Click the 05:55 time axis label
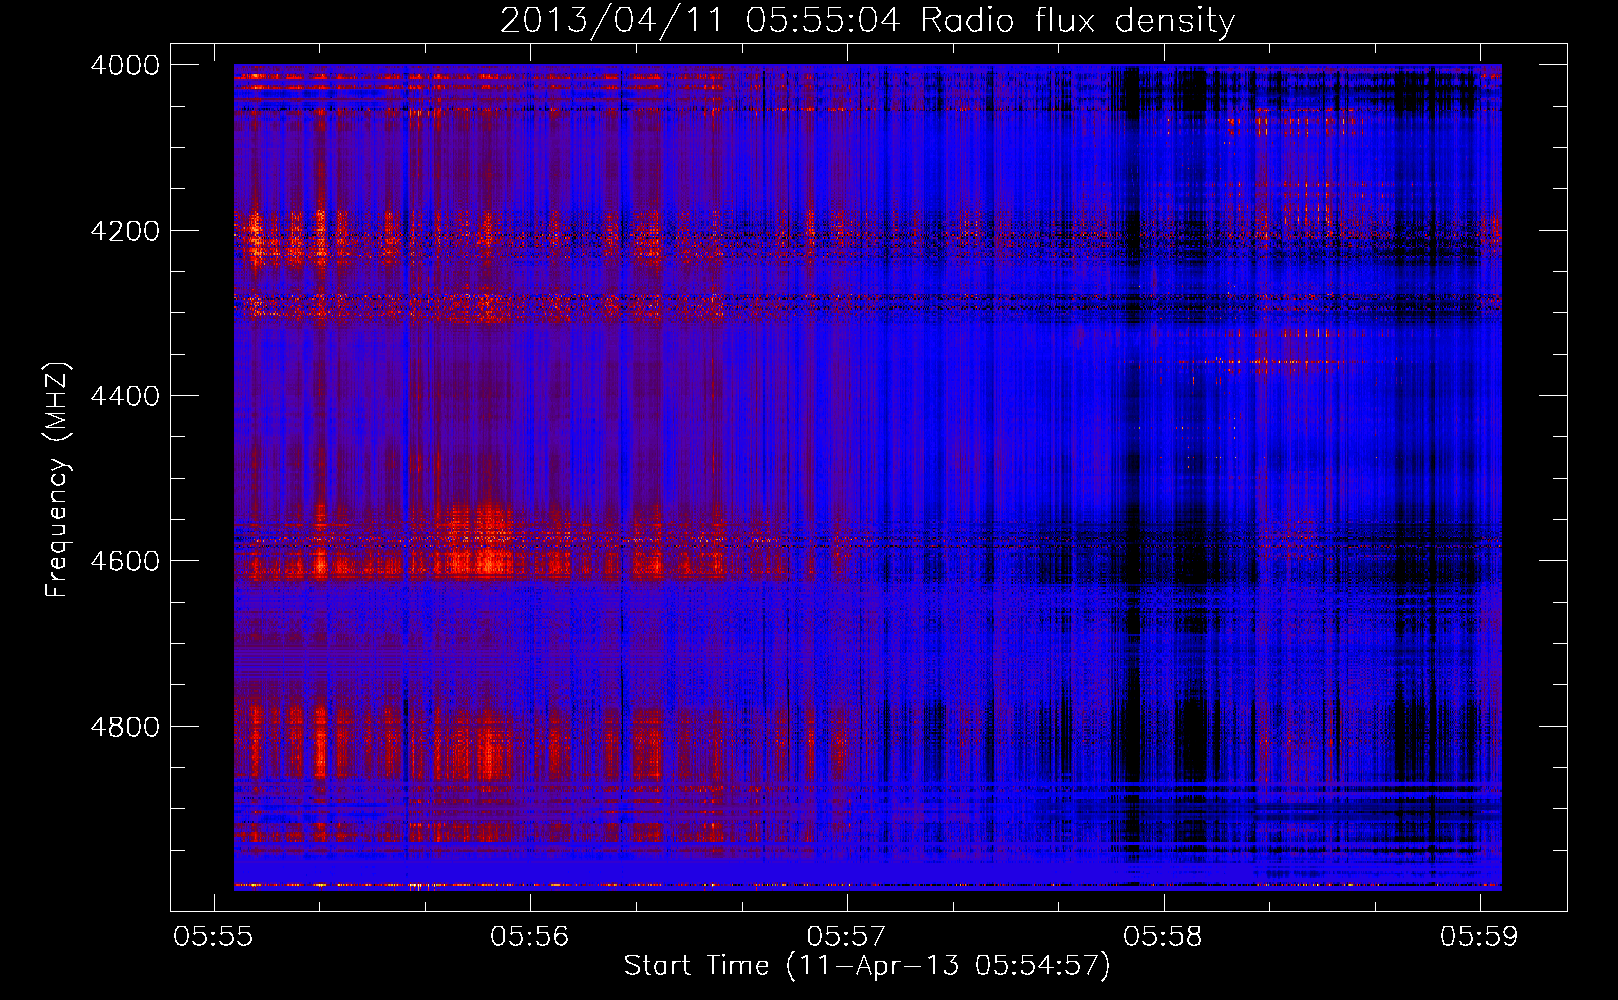The width and height of the screenshot is (1618, 1000). [x=213, y=936]
